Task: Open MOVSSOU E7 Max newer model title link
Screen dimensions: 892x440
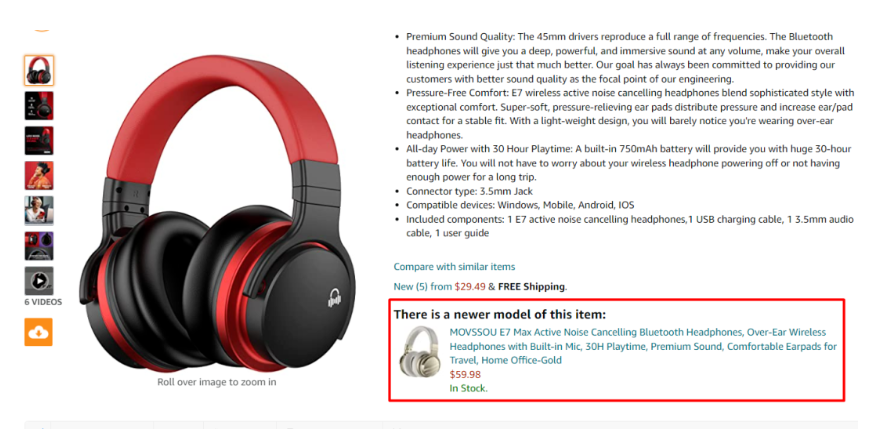Action: 643,346
